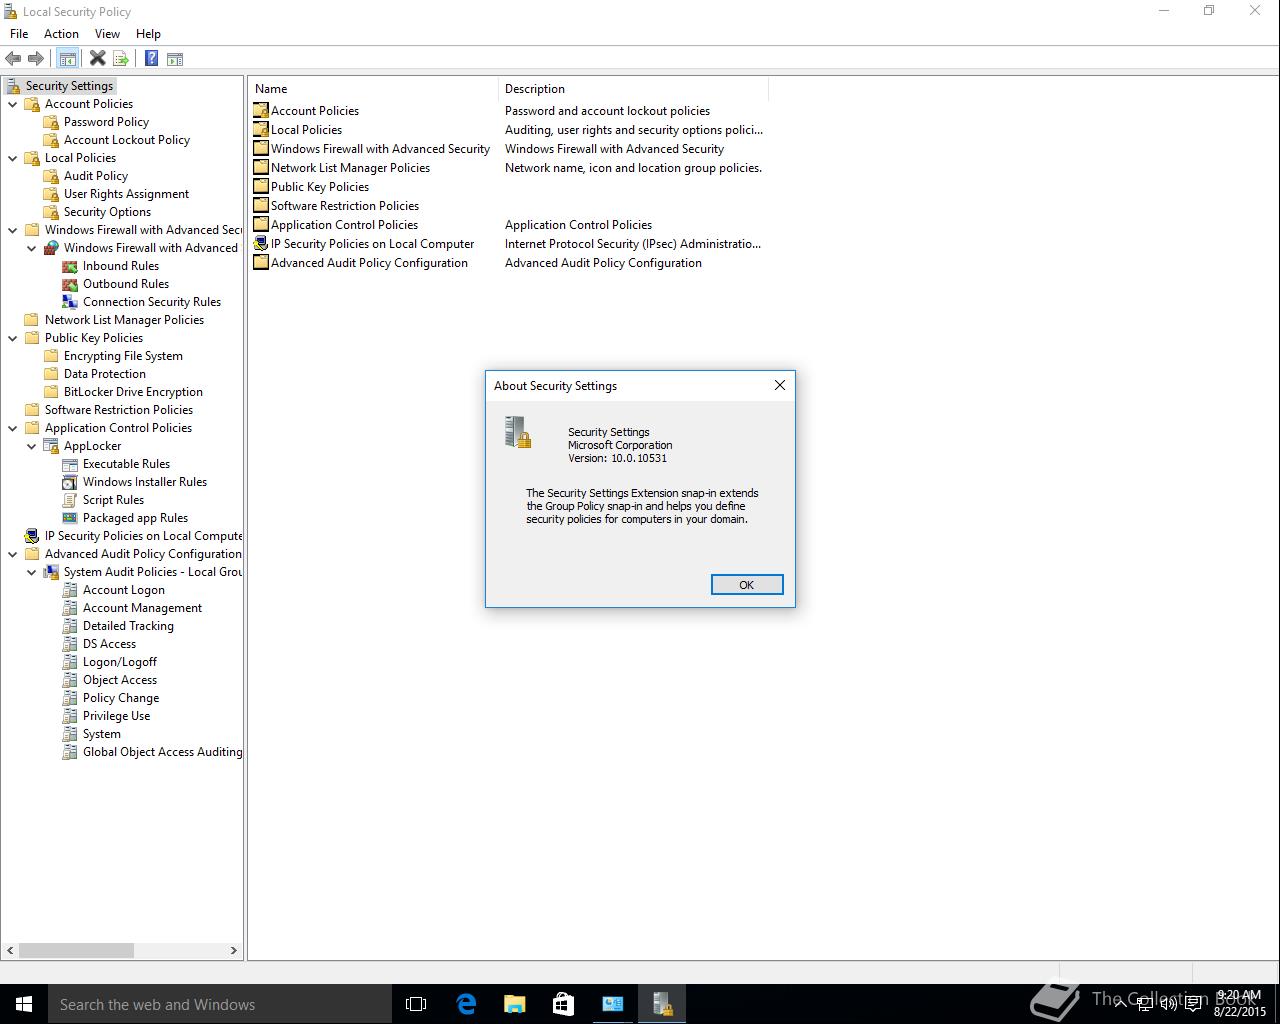
Task: Click IP Security Policies icon in tree
Action: click(32, 536)
